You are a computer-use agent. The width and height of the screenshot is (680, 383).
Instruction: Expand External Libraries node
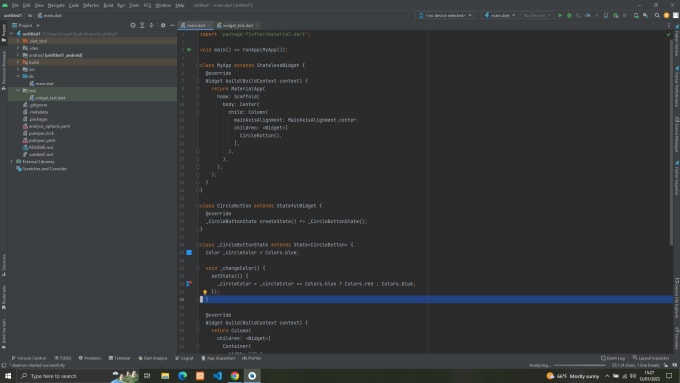12,161
